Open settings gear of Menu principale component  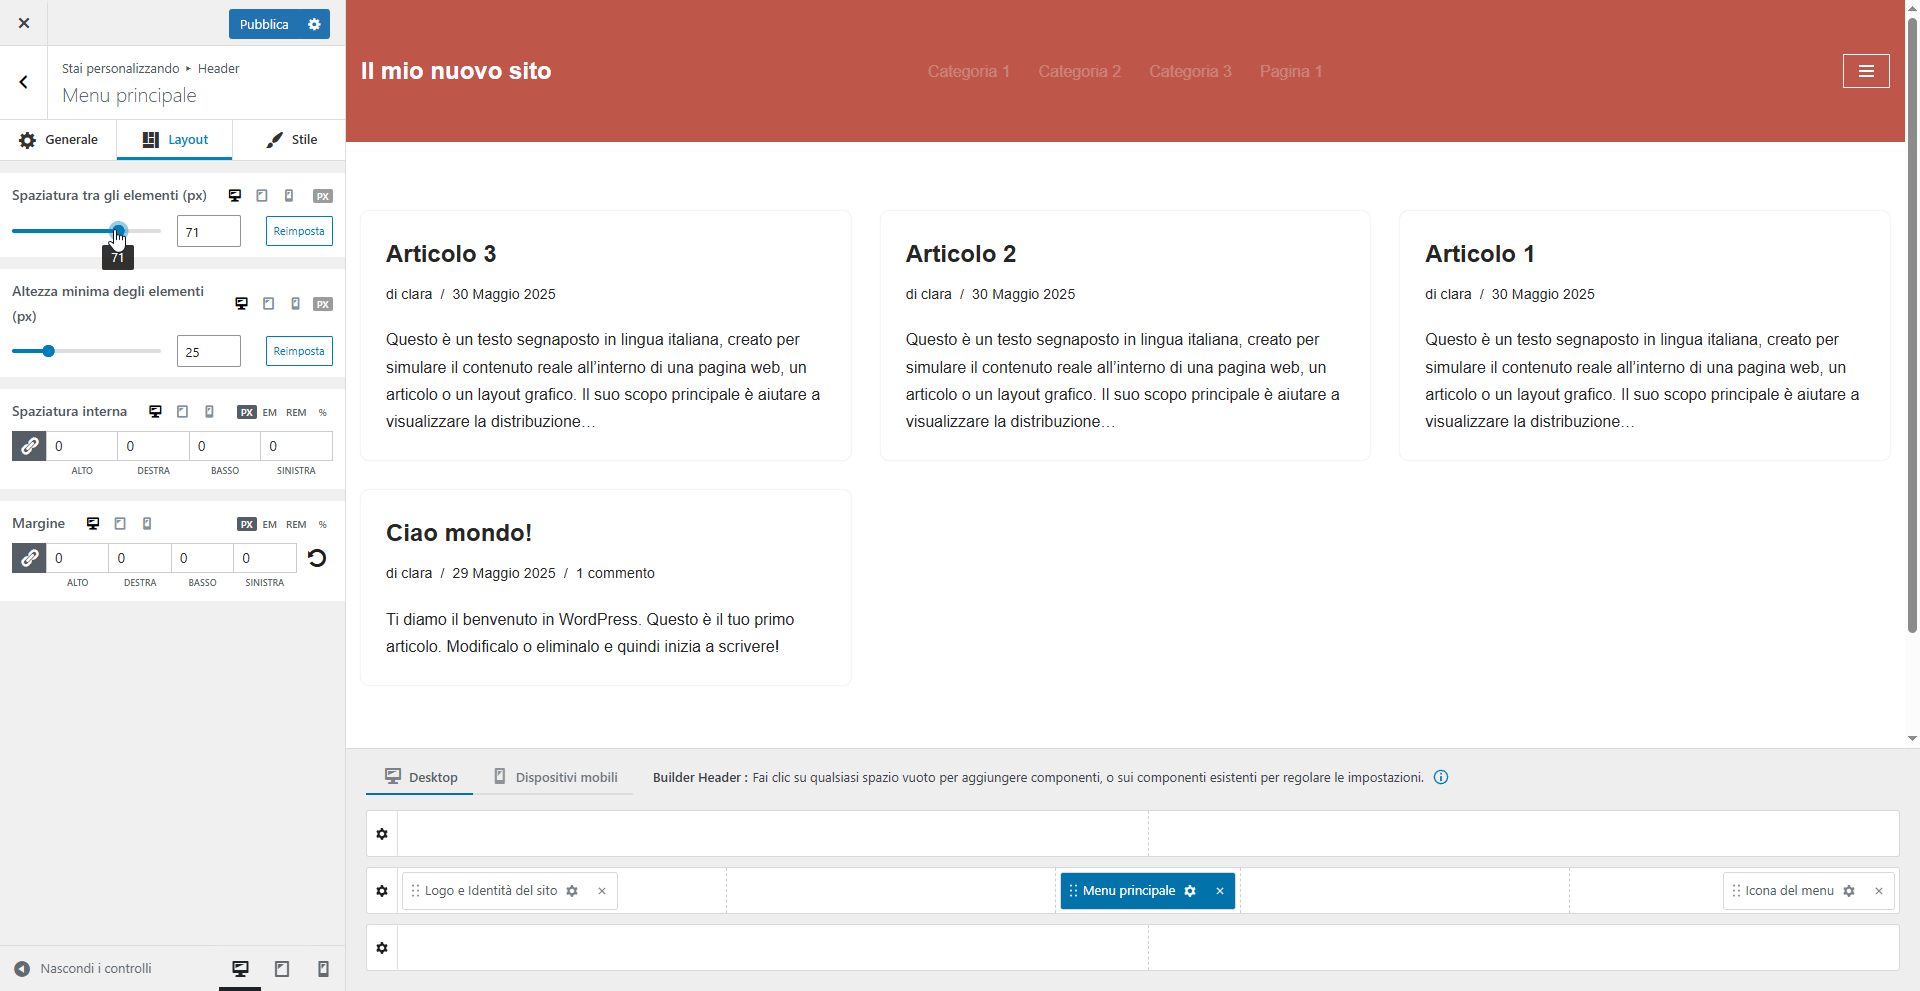pos(1190,891)
